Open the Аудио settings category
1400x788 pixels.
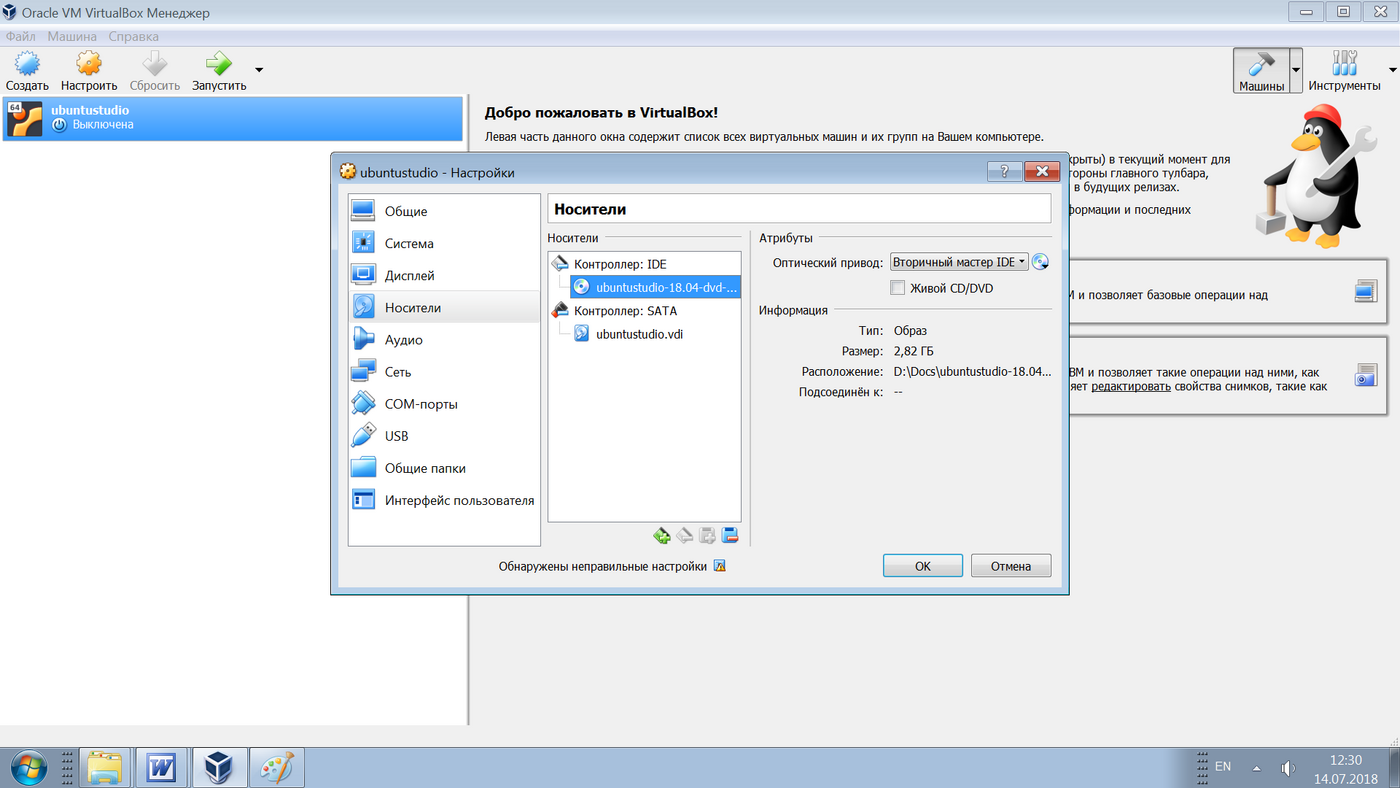444,339
